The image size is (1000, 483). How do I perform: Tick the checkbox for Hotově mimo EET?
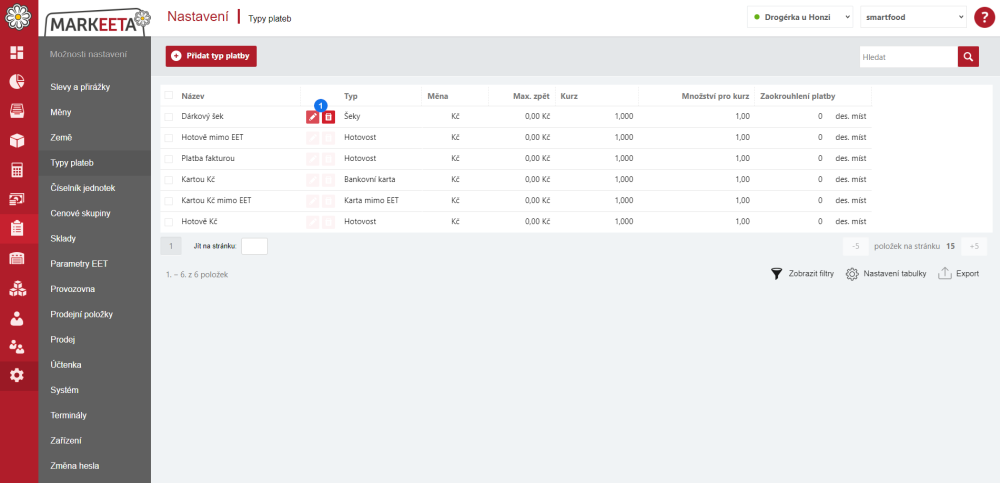(168, 138)
